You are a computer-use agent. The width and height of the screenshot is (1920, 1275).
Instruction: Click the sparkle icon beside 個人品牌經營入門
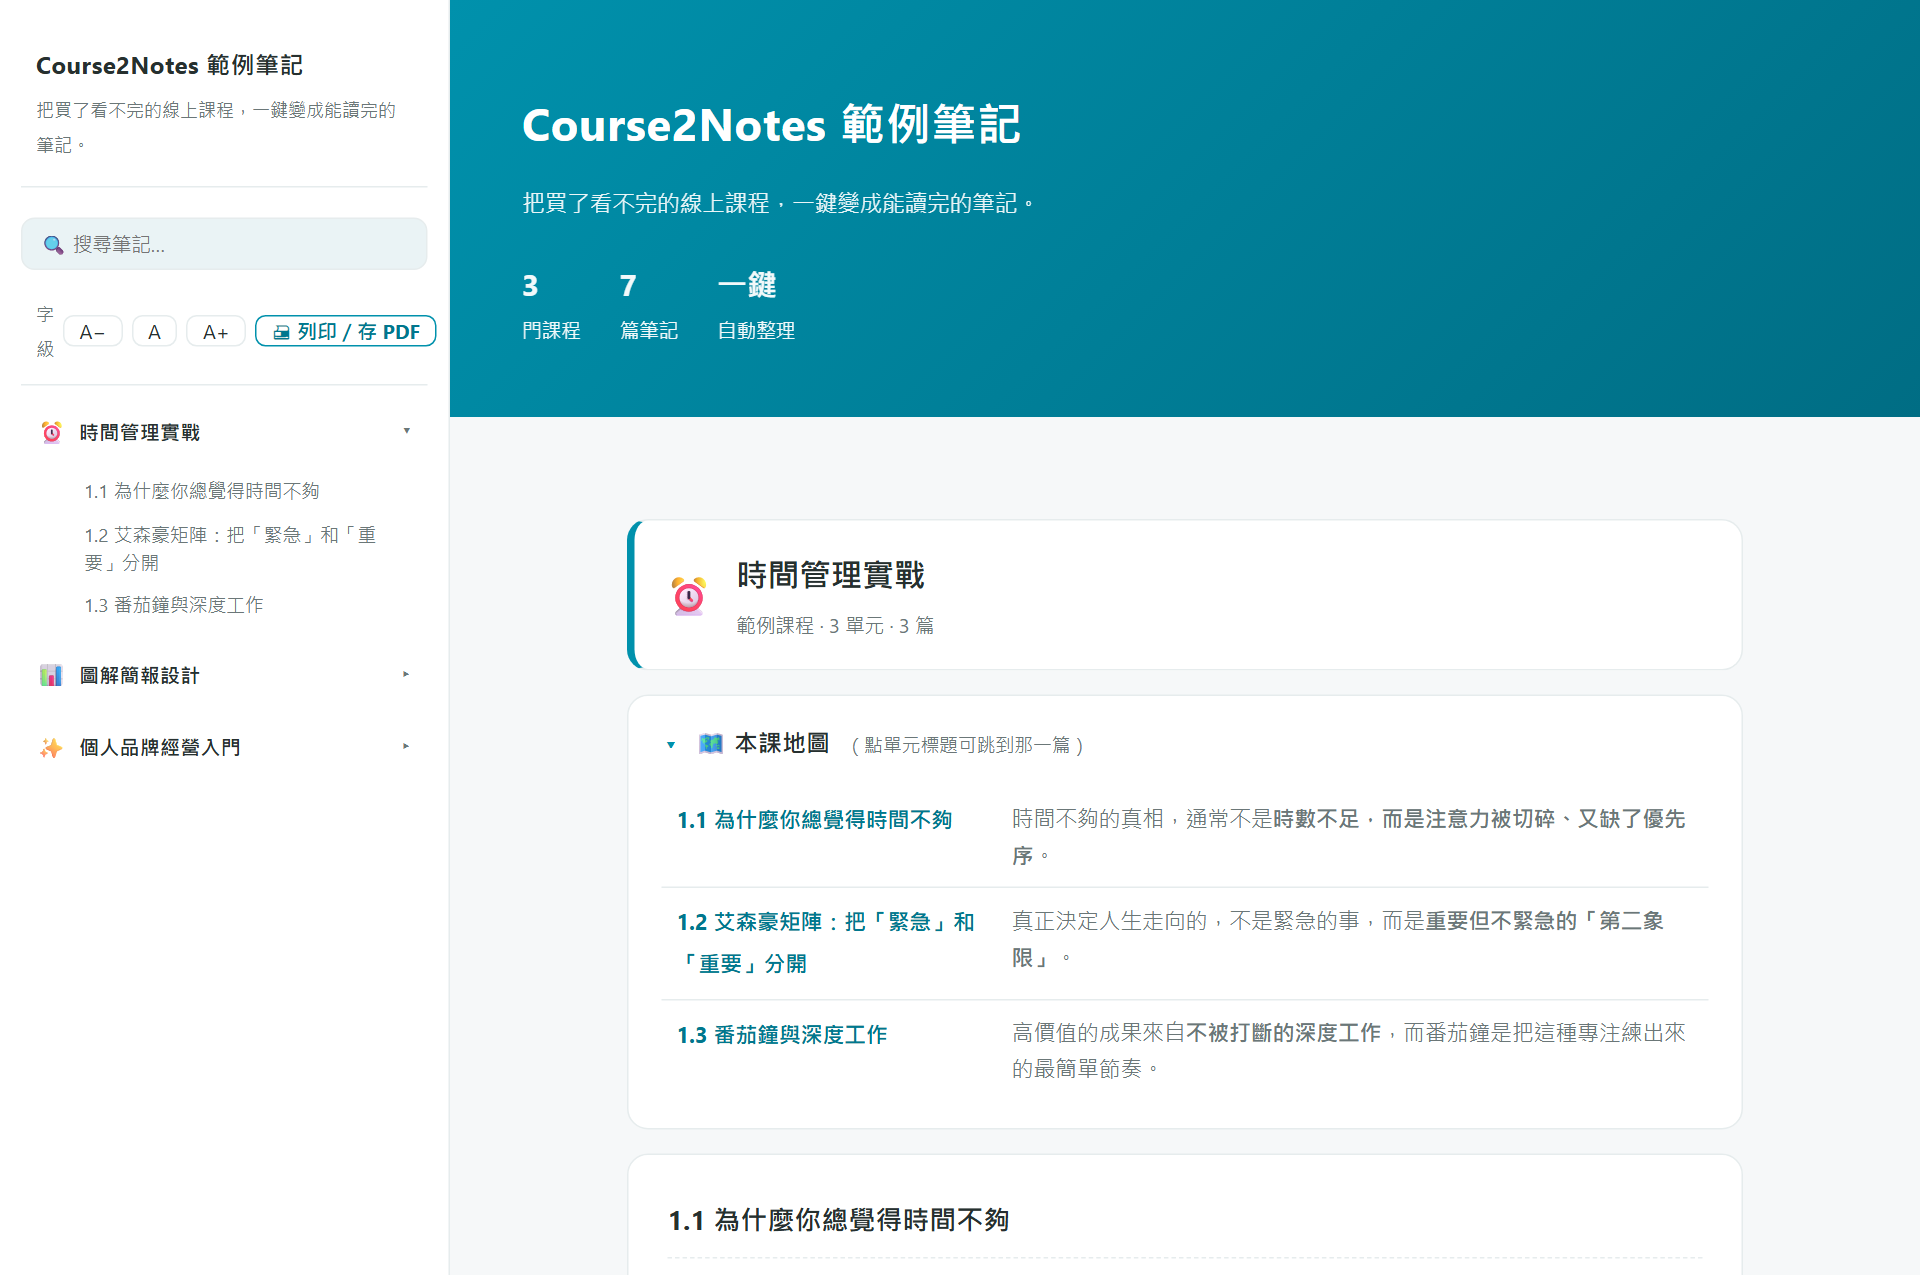pos(51,747)
